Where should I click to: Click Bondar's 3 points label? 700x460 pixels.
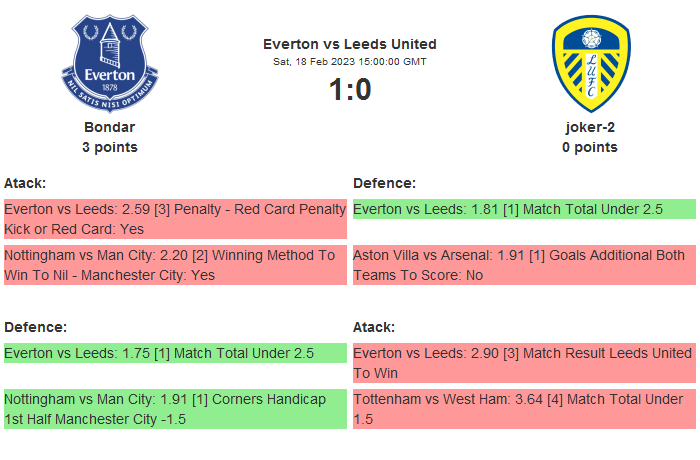110,147
